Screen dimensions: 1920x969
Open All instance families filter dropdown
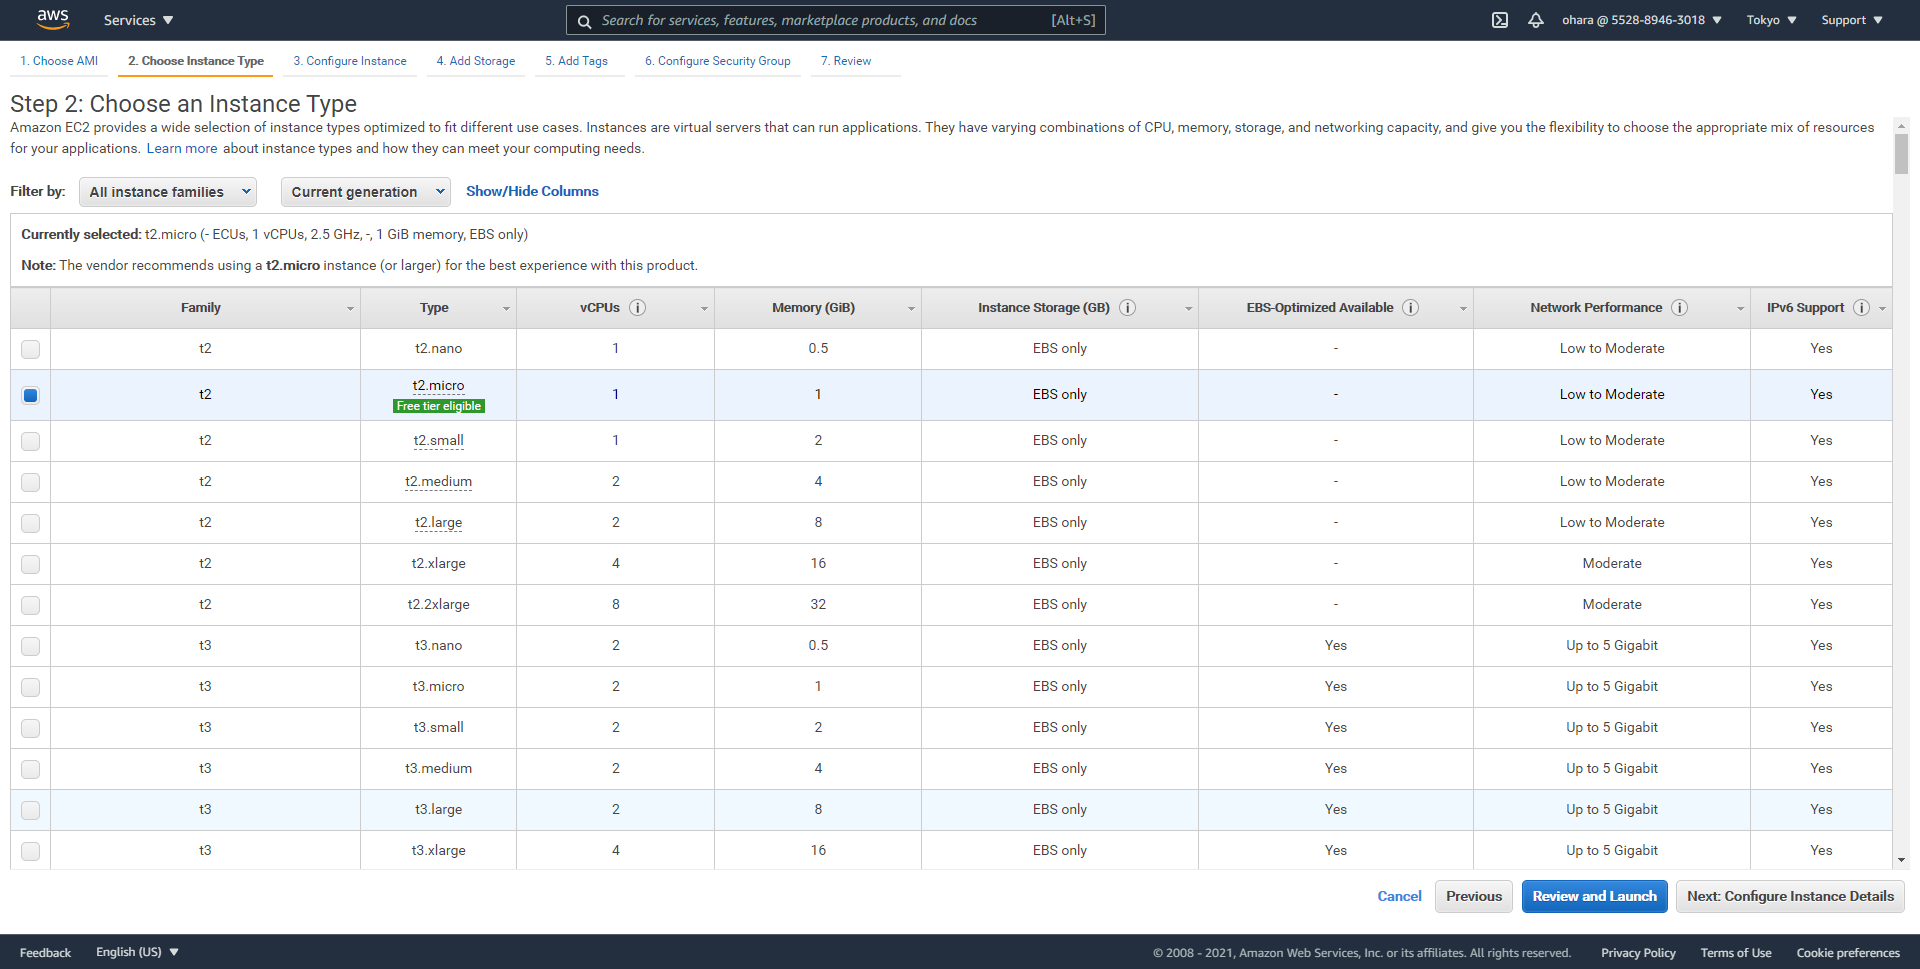point(168,192)
